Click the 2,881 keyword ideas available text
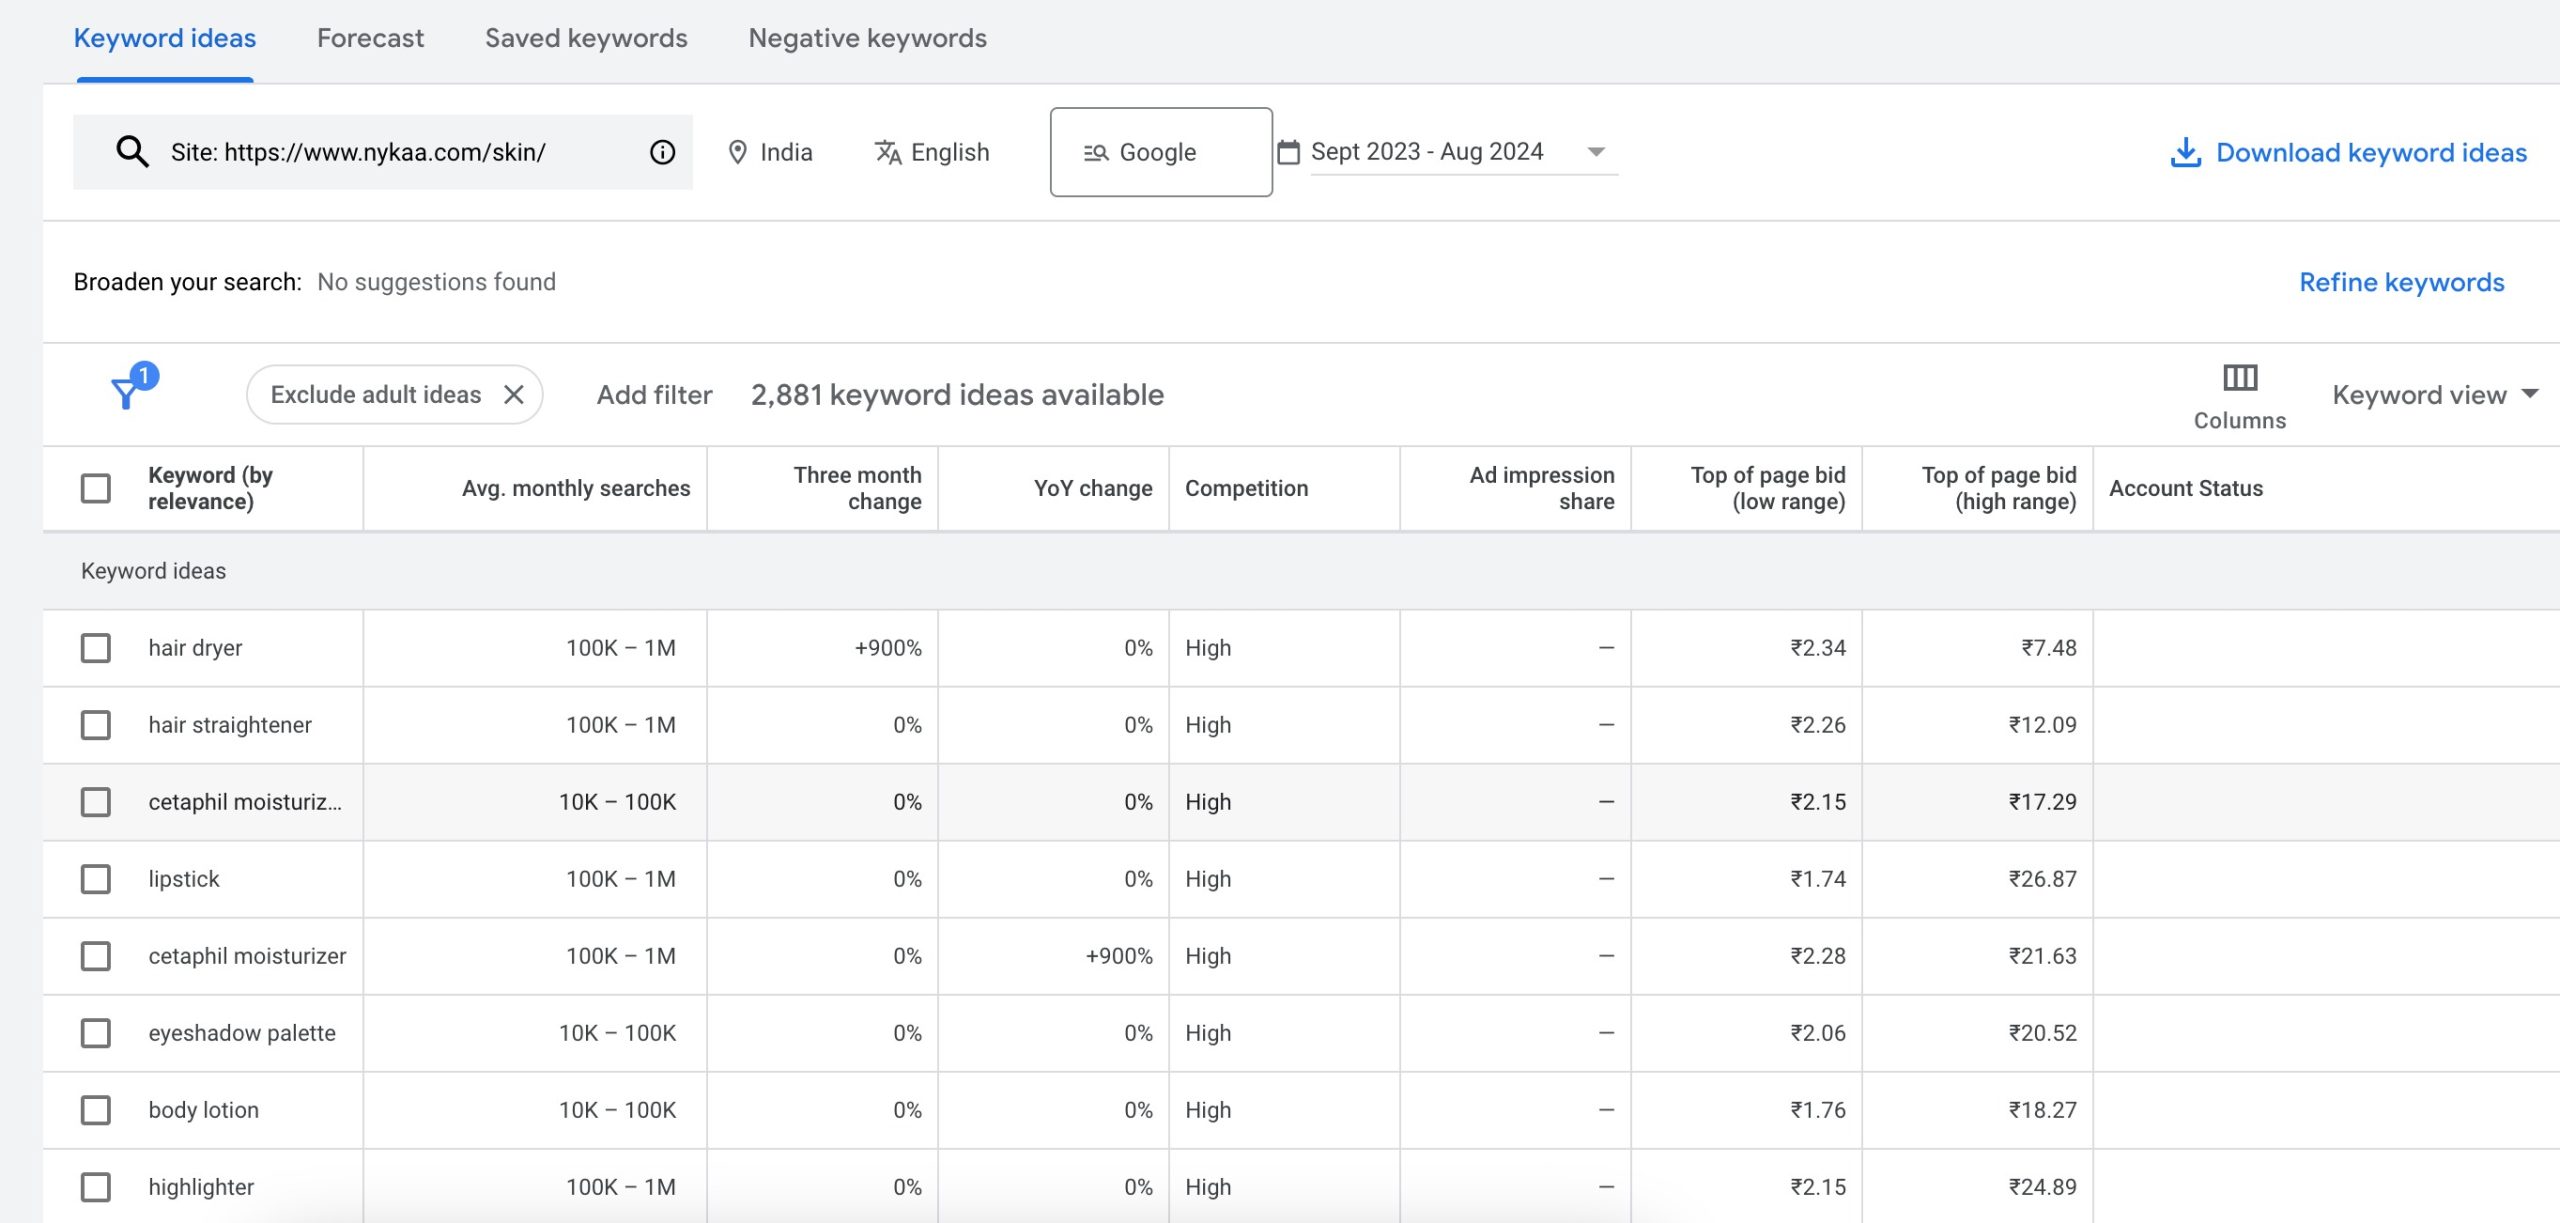 (957, 395)
